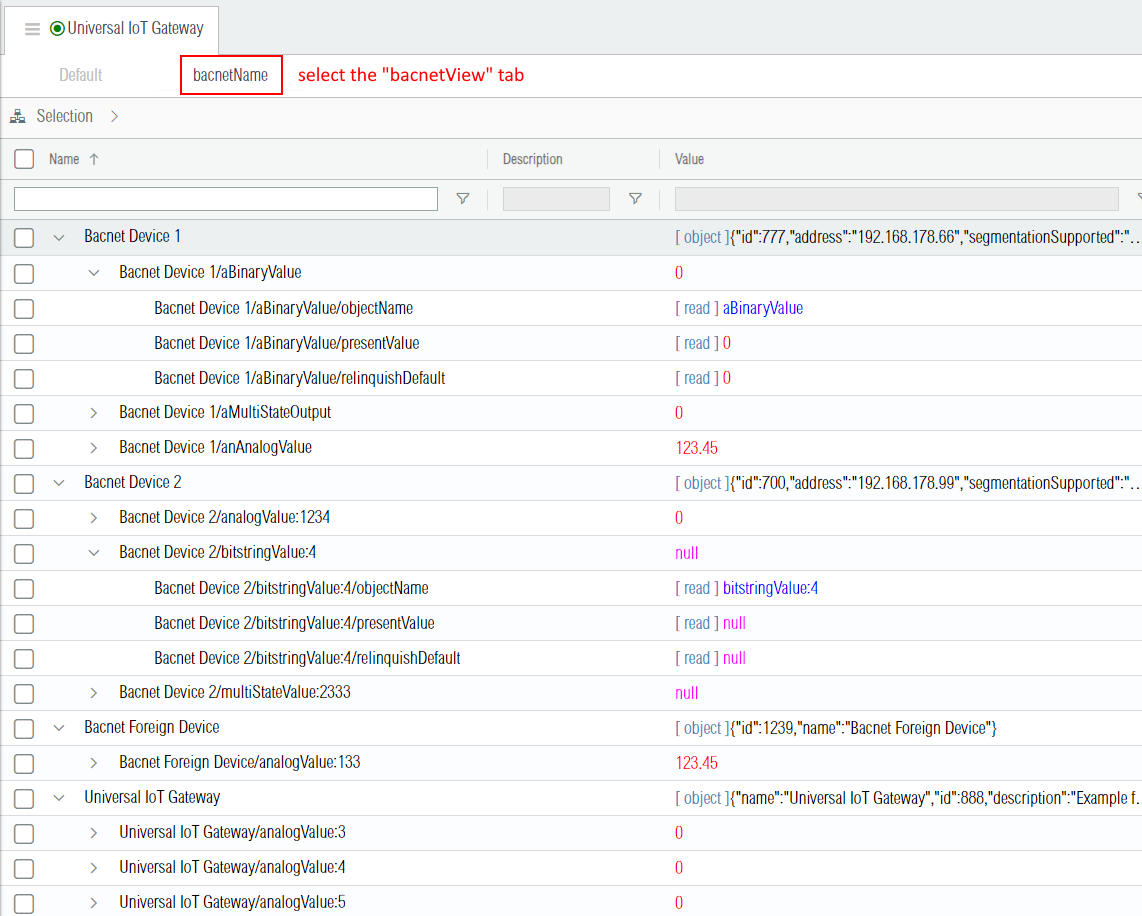Click the object link for Bacnet Device 2
Screen dimensions: 1142x916
pos(702,483)
